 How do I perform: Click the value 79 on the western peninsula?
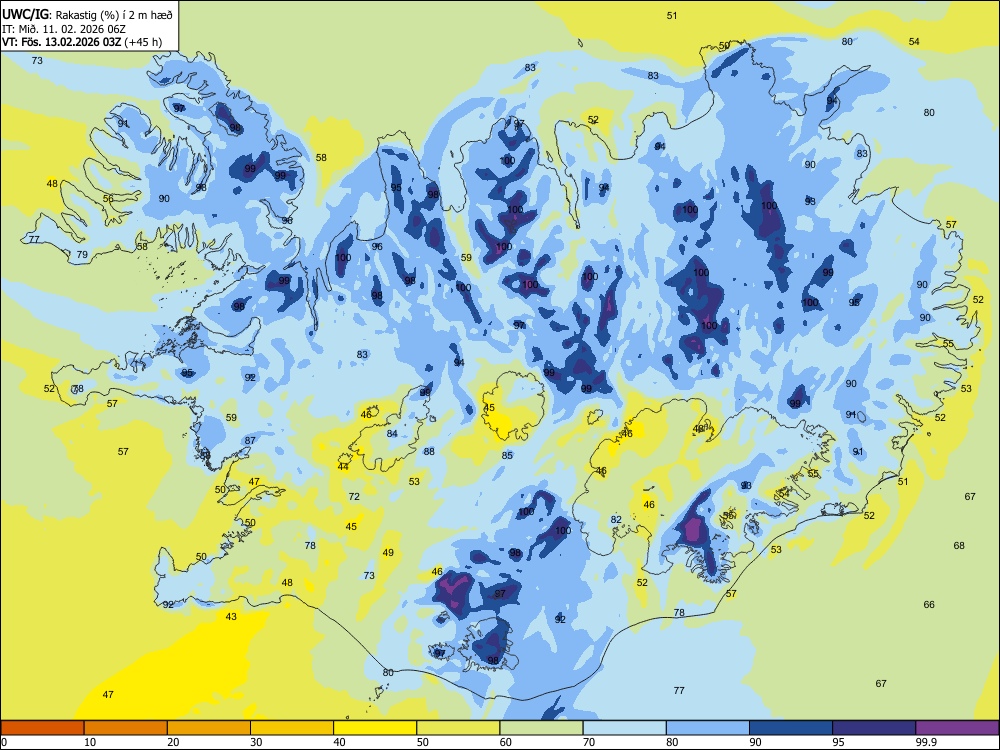(x=82, y=255)
